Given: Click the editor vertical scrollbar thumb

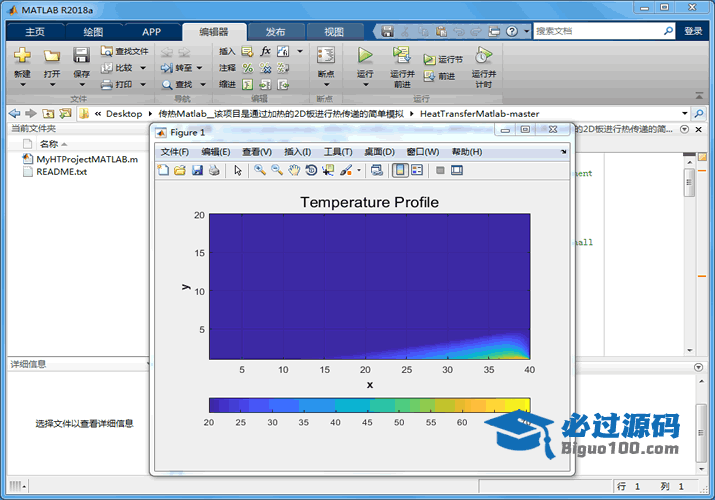Looking at the screenshot, I should (689, 182).
